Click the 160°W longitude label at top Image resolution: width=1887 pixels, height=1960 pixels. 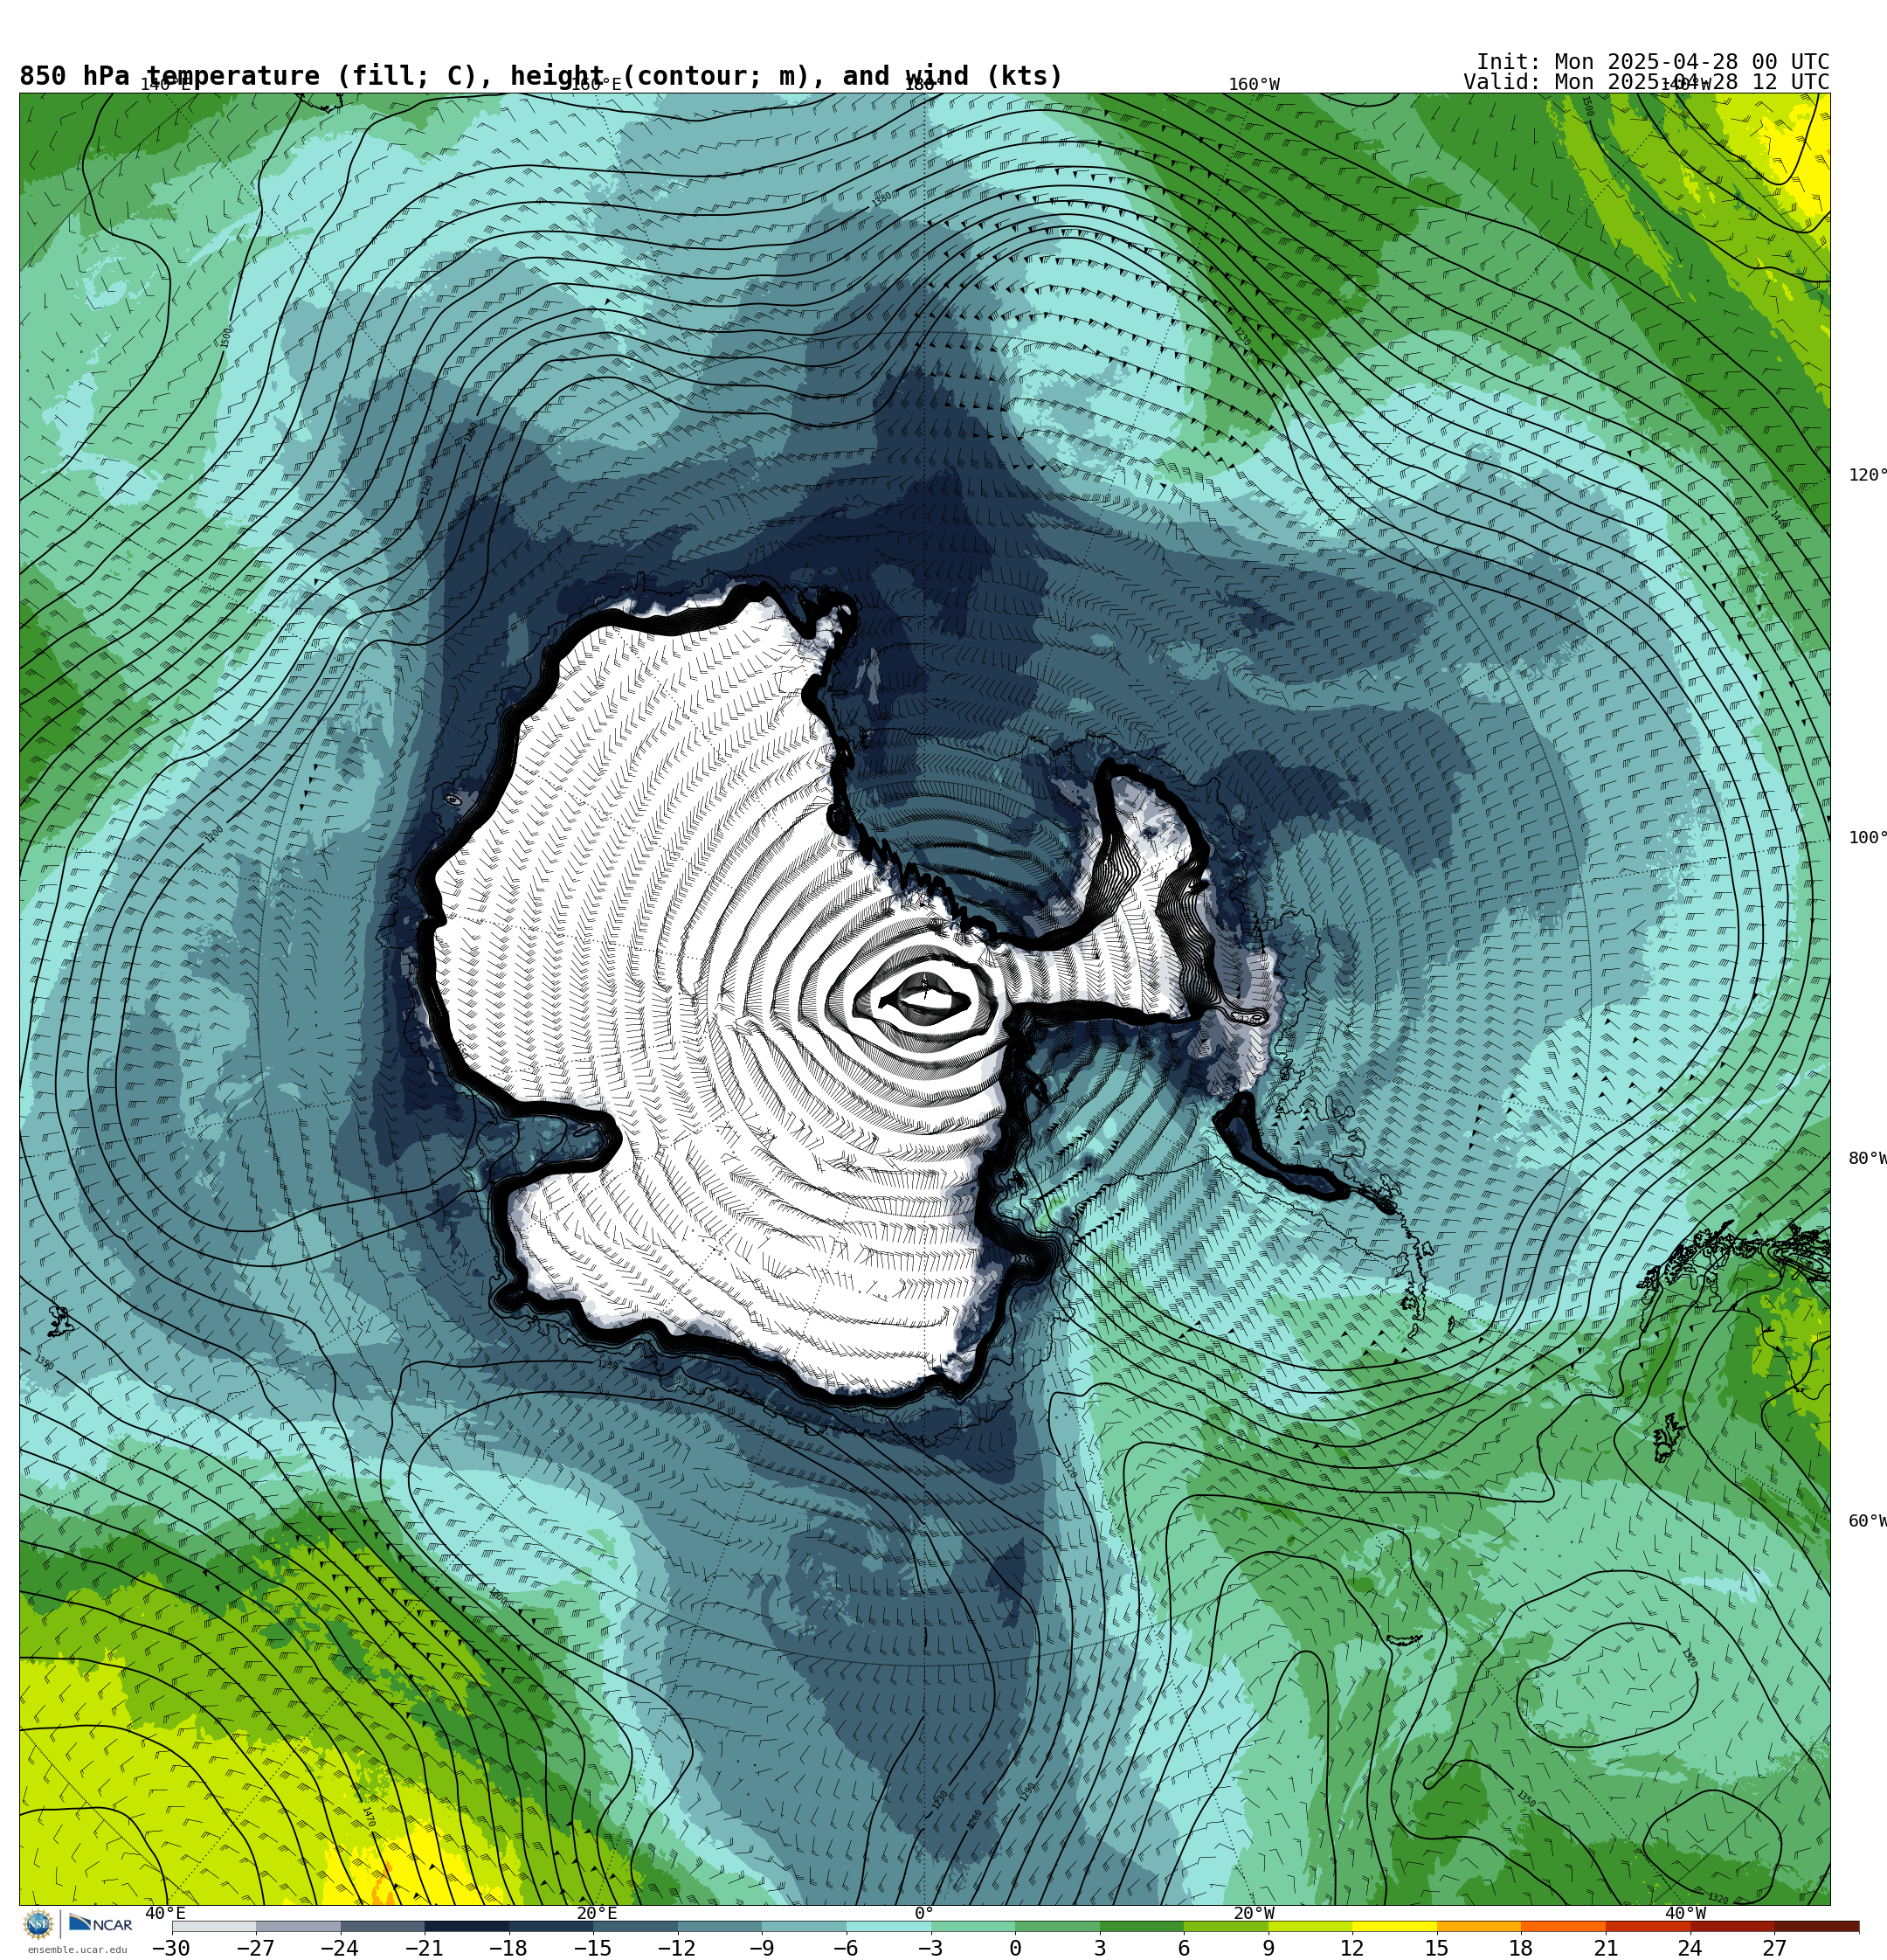(1254, 84)
